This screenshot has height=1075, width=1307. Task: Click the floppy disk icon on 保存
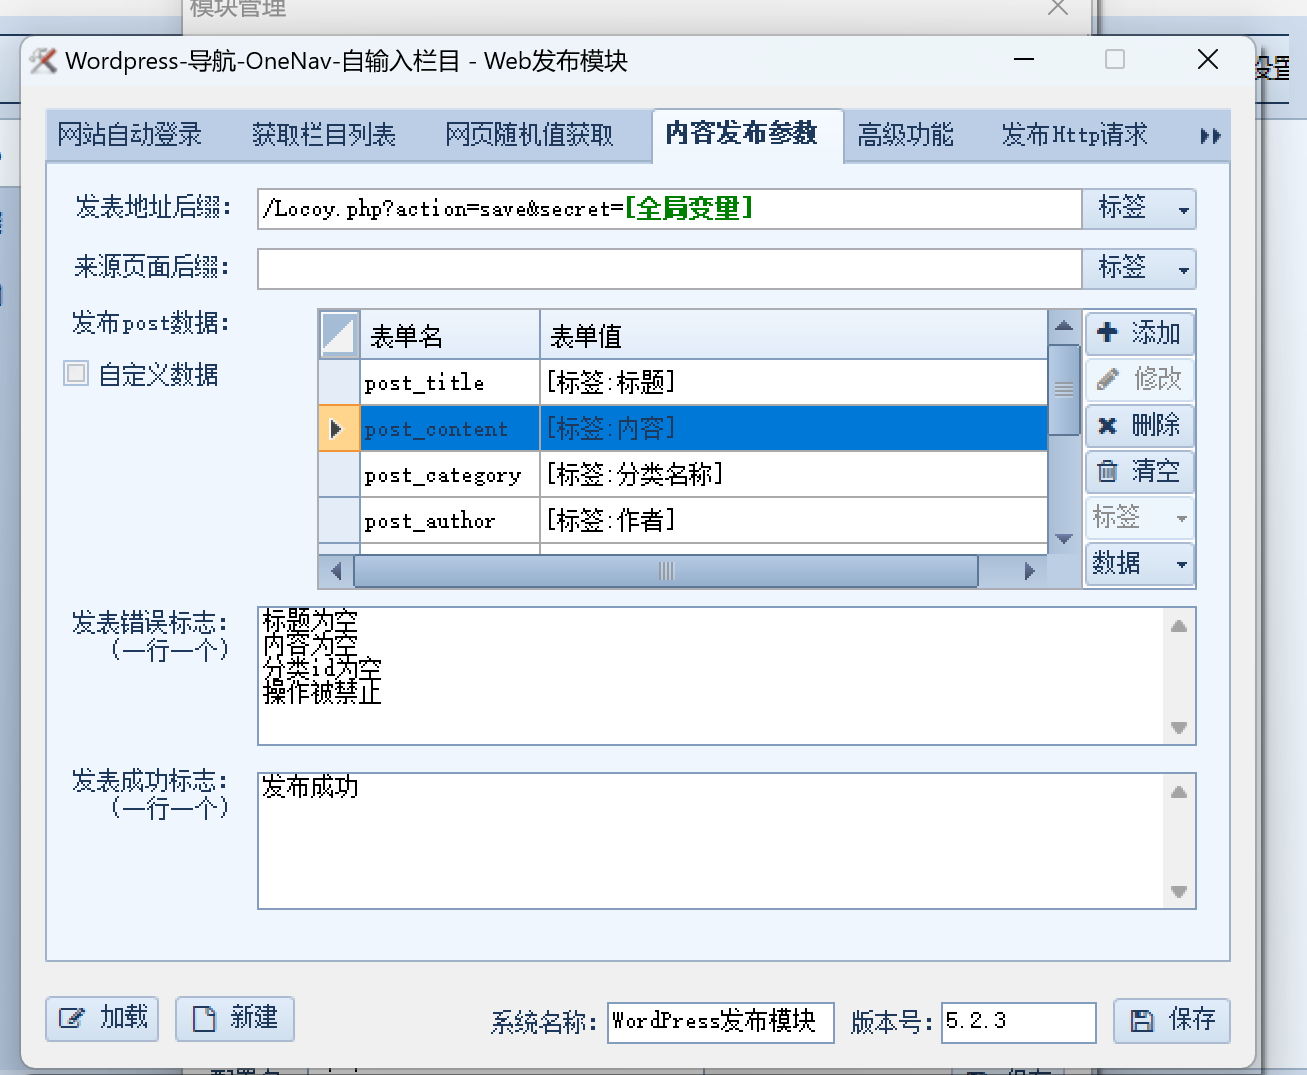[x=1141, y=1020]
